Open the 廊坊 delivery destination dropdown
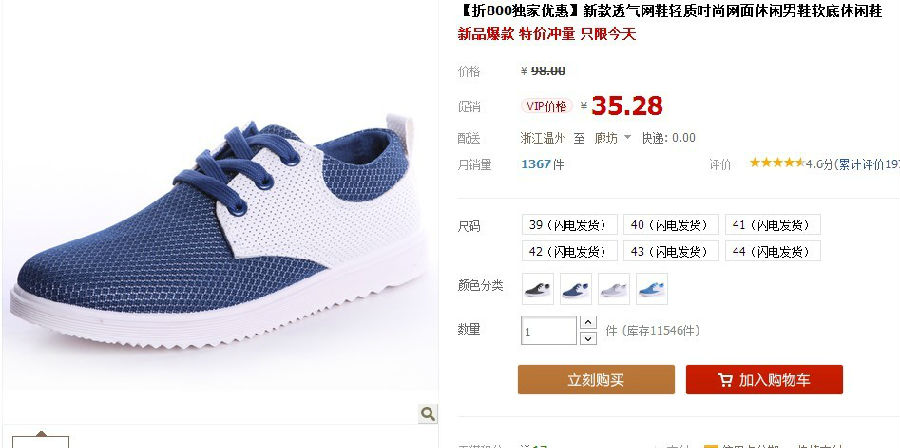Image resolution: width=900 pixels, height=448 pixels. [612, 138]
